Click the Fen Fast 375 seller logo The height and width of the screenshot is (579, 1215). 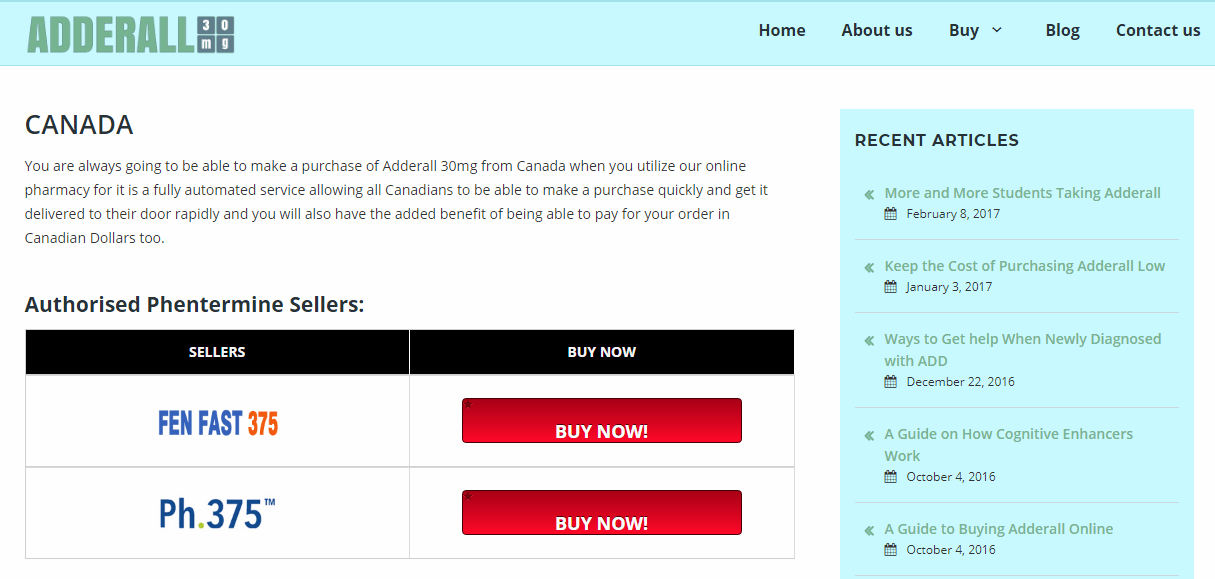[218, 423]
